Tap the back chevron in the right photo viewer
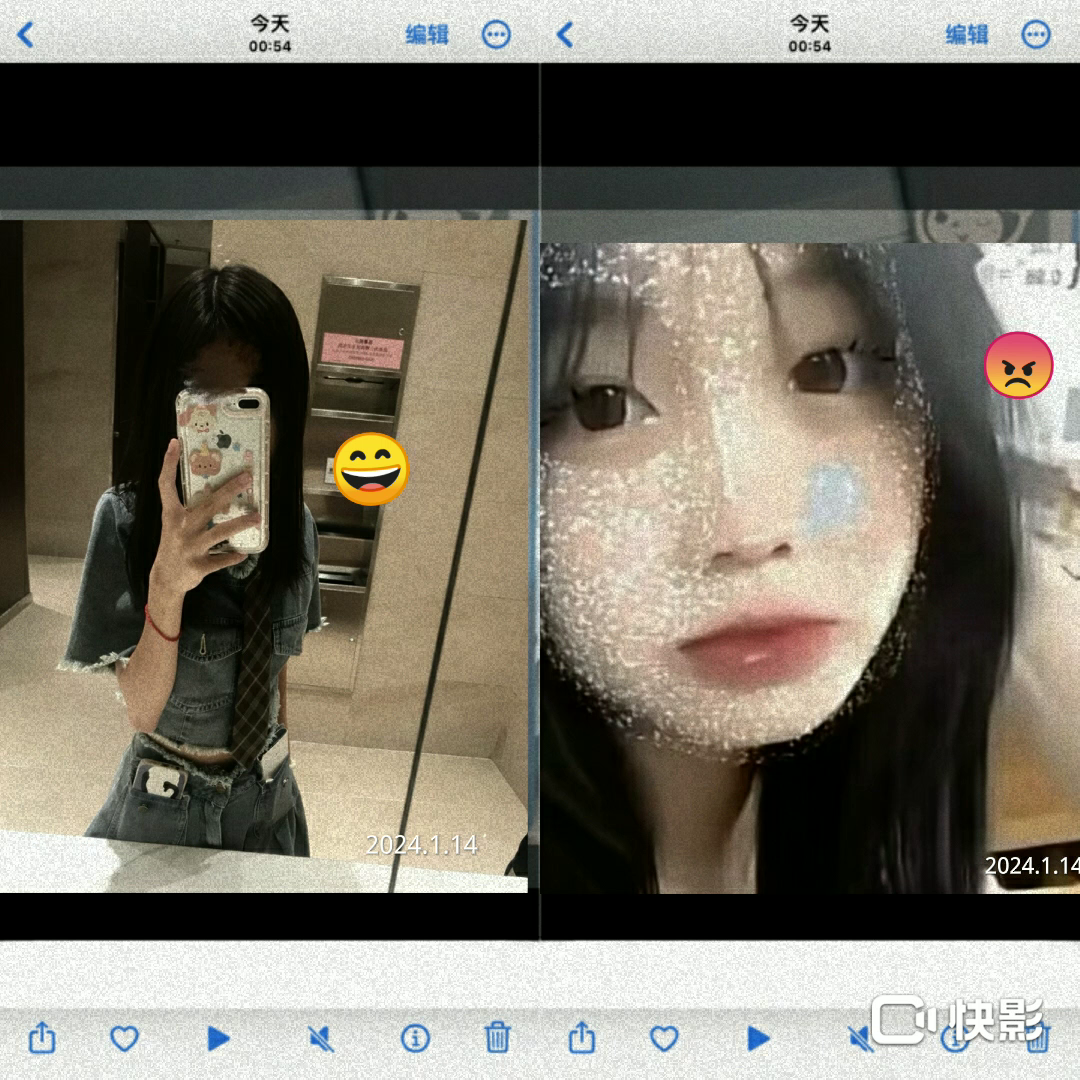 565,35
